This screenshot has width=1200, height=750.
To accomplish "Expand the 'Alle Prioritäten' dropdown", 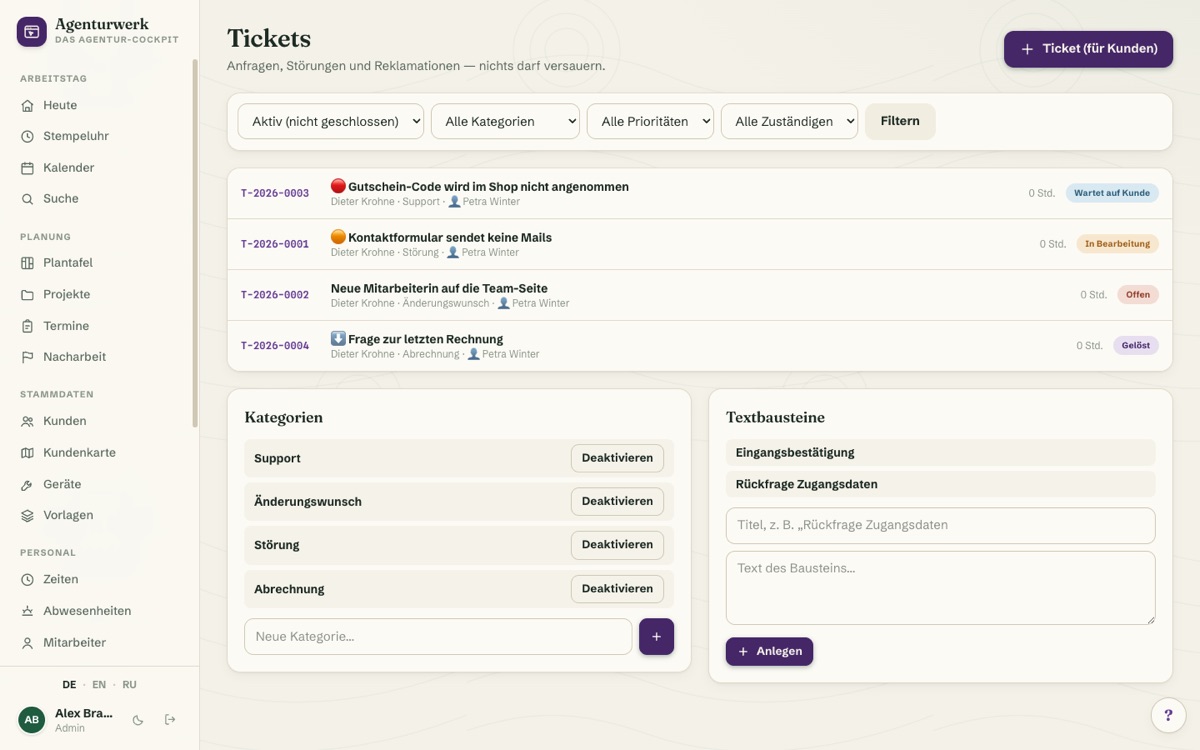I will (x=650, y=121).
